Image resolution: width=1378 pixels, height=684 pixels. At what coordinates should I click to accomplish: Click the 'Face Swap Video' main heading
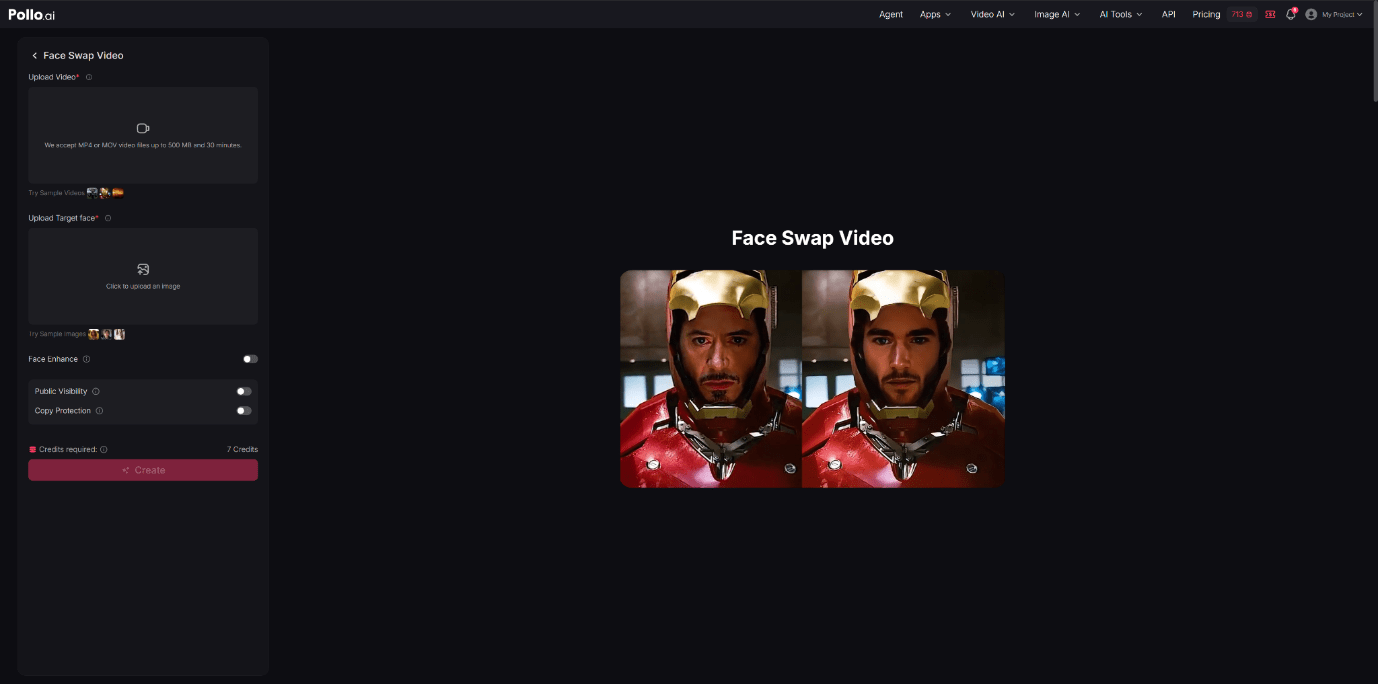812,238
